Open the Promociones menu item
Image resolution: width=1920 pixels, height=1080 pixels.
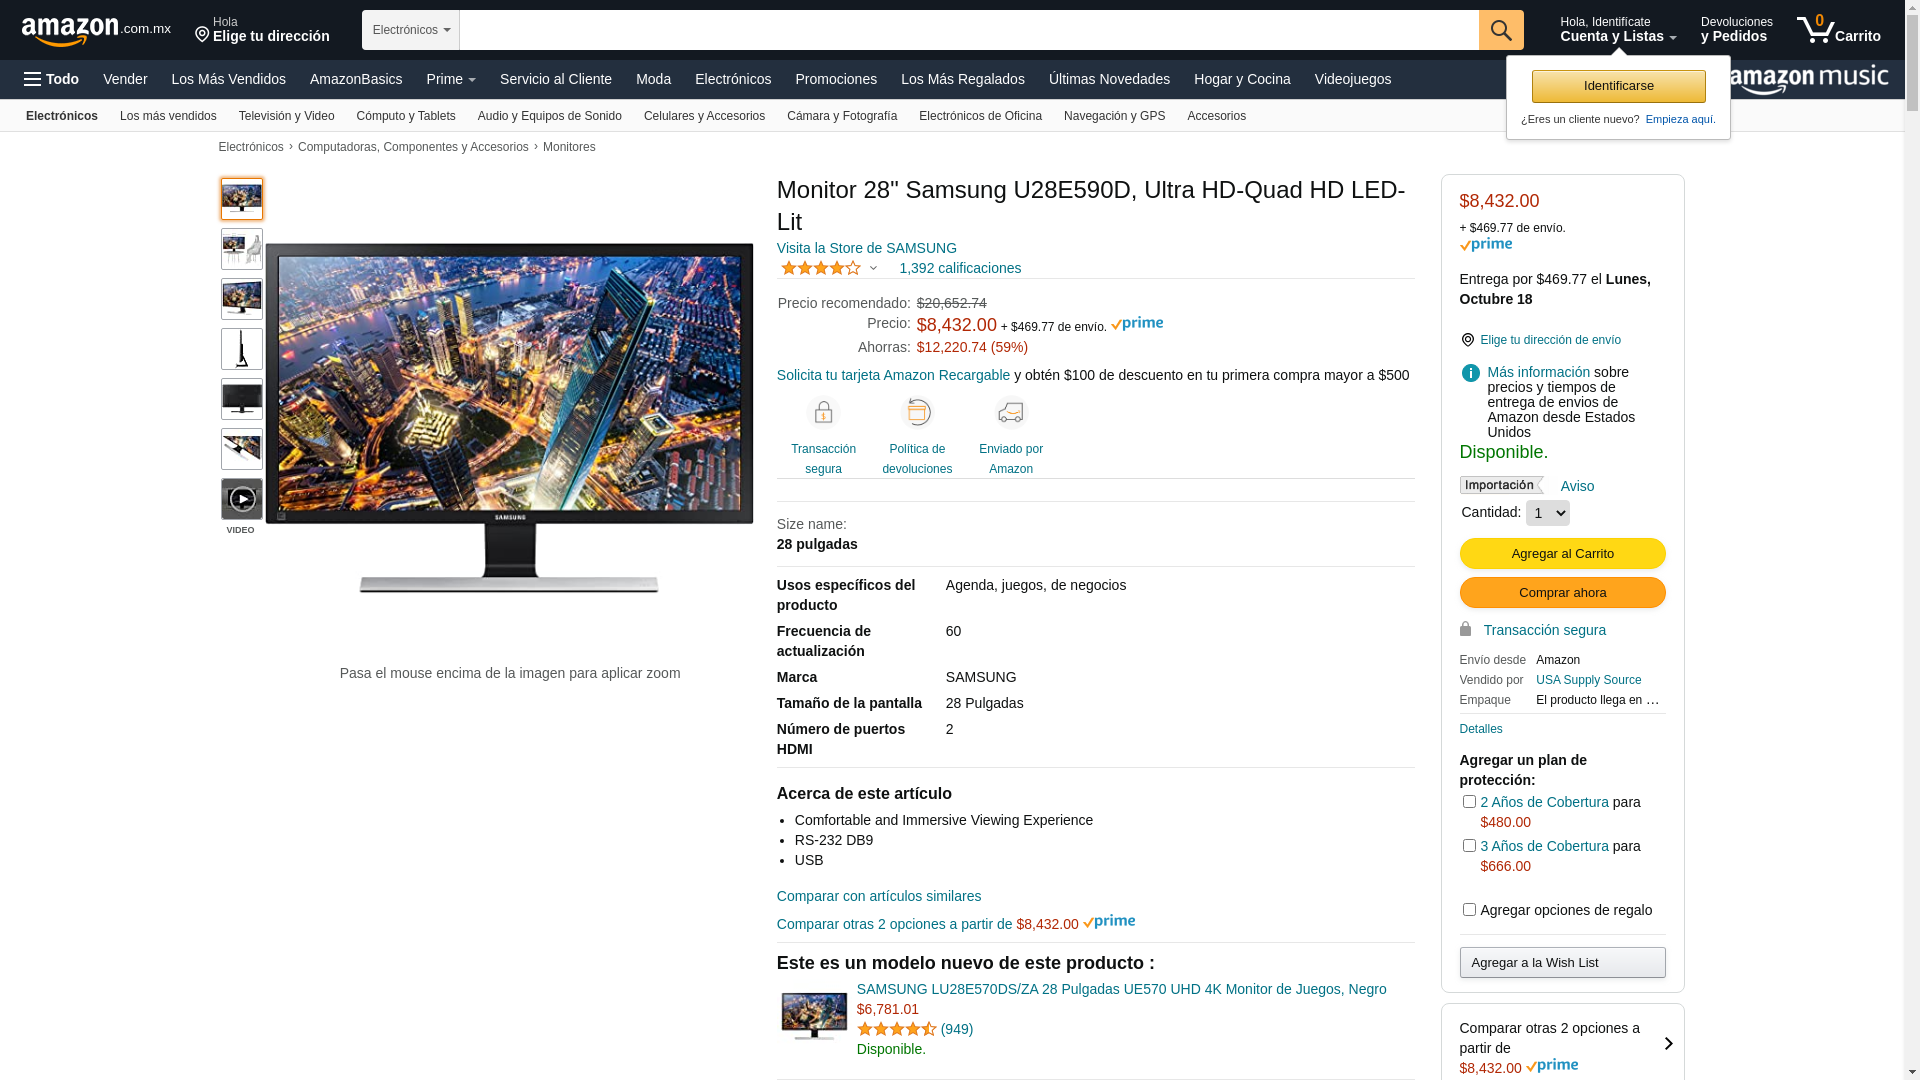coord(836,79)
